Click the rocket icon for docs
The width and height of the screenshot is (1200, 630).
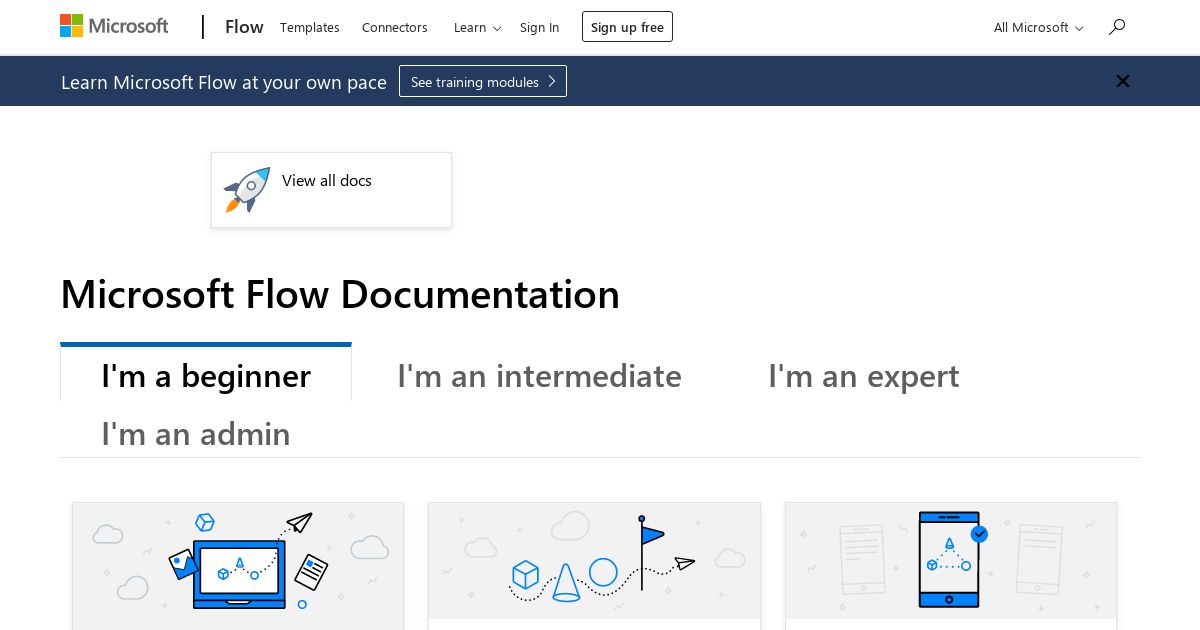pyautogui.click(x=247, y=189)
